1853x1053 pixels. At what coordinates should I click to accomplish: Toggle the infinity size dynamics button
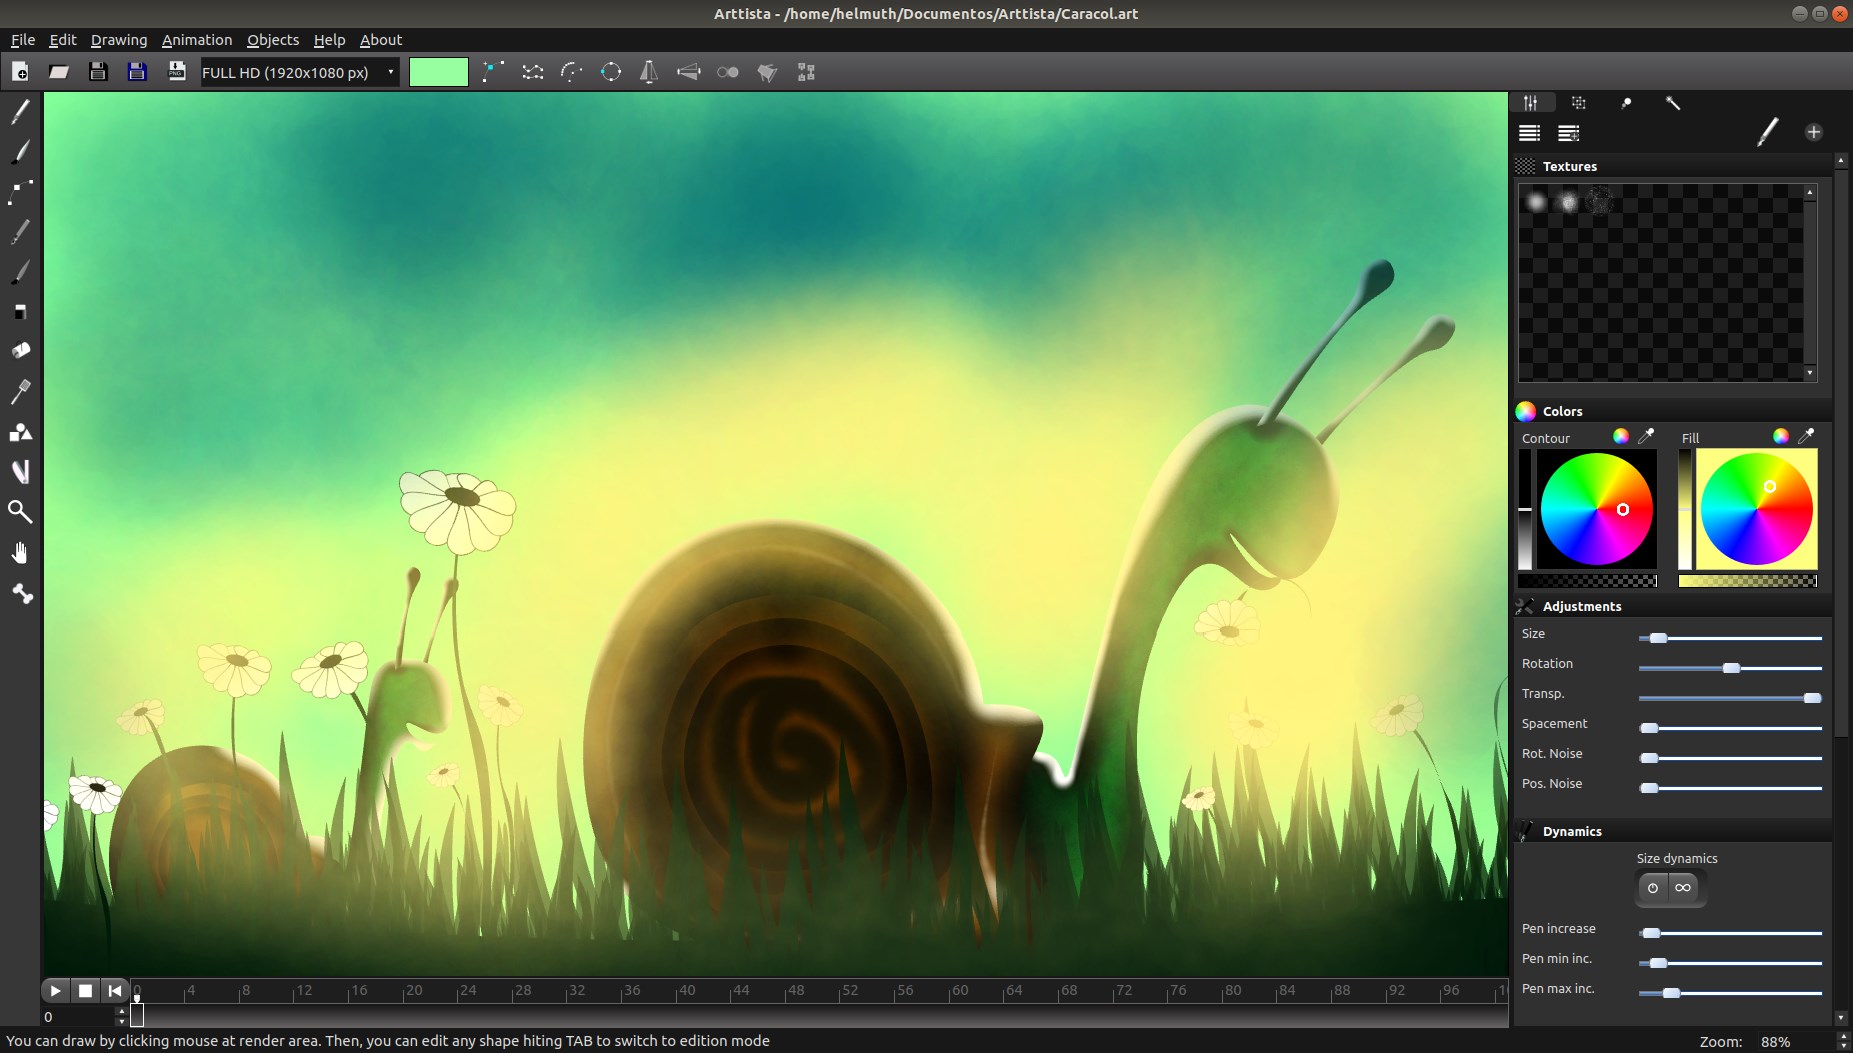coord(1684,888)
